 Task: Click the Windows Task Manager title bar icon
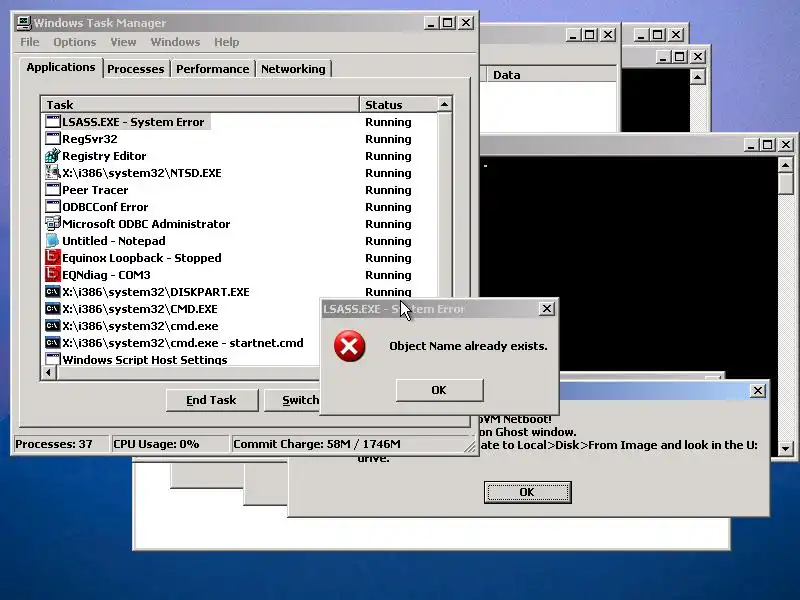click(24, 23)
